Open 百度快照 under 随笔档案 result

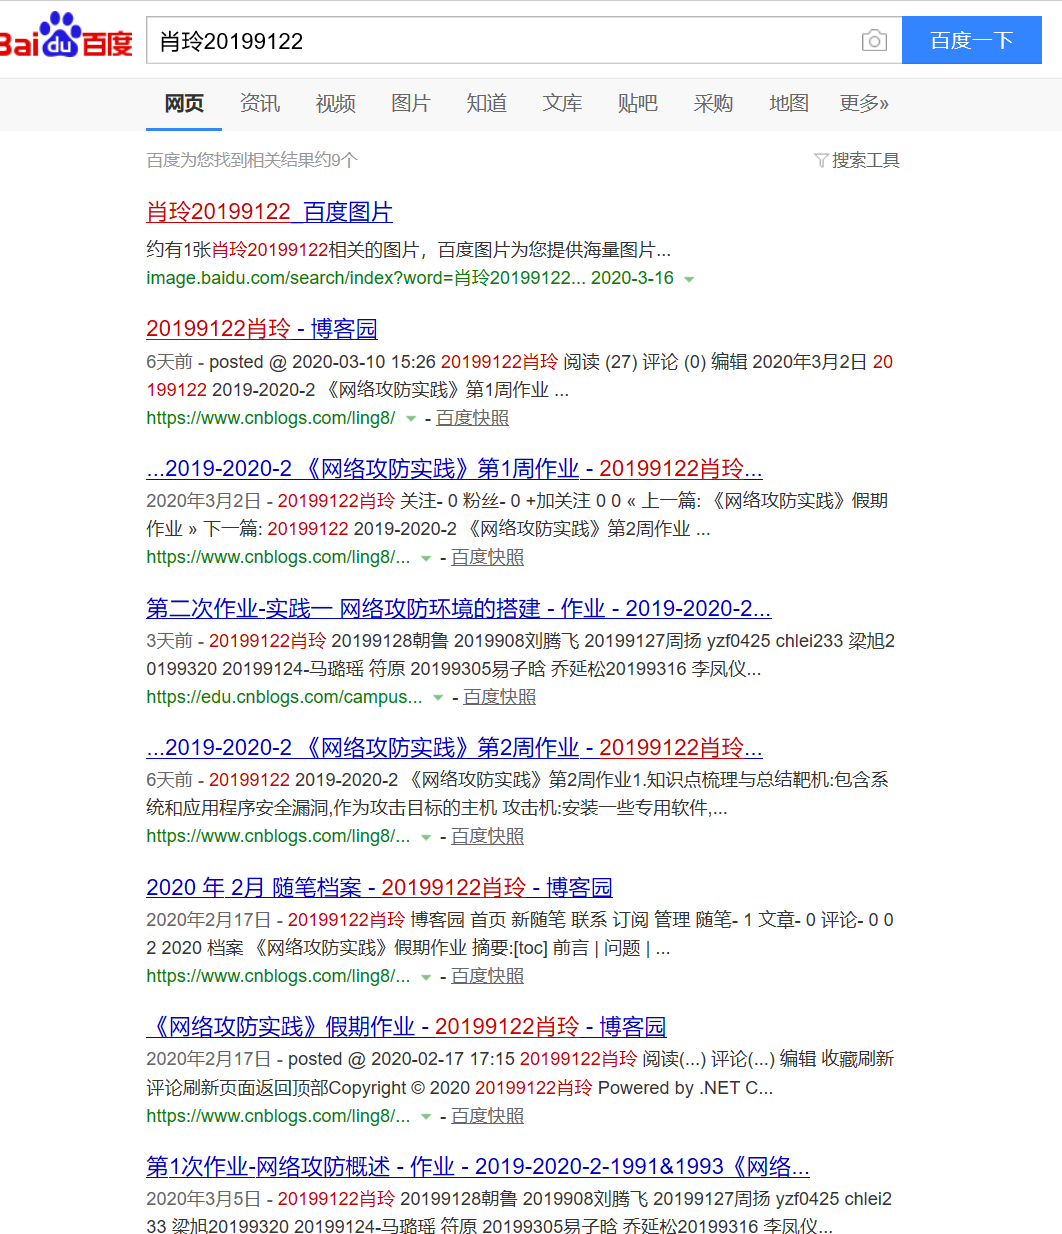pos(487,976)
